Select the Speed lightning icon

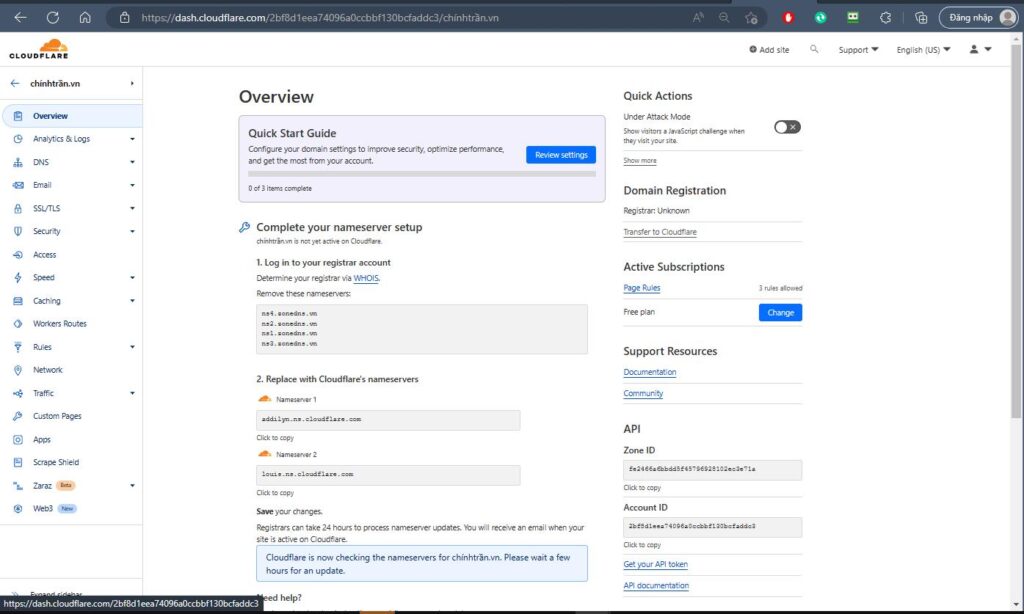(x=20, y=277)
